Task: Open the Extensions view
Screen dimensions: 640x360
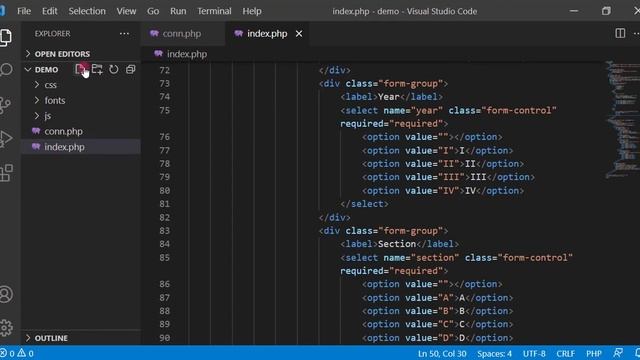Action: pos(6,173)
